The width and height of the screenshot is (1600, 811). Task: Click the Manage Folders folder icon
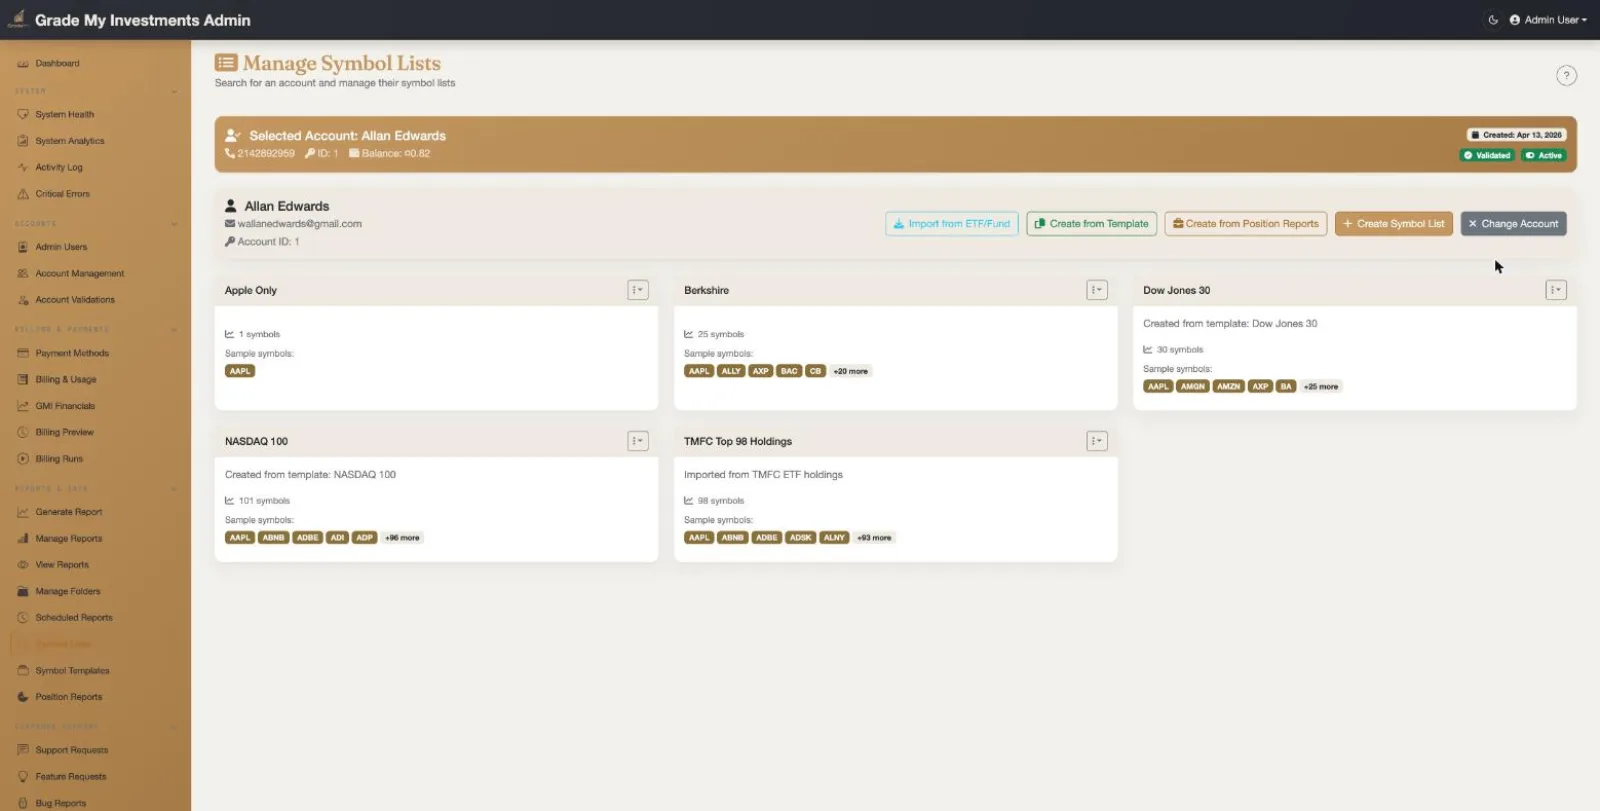pos(23,591)
